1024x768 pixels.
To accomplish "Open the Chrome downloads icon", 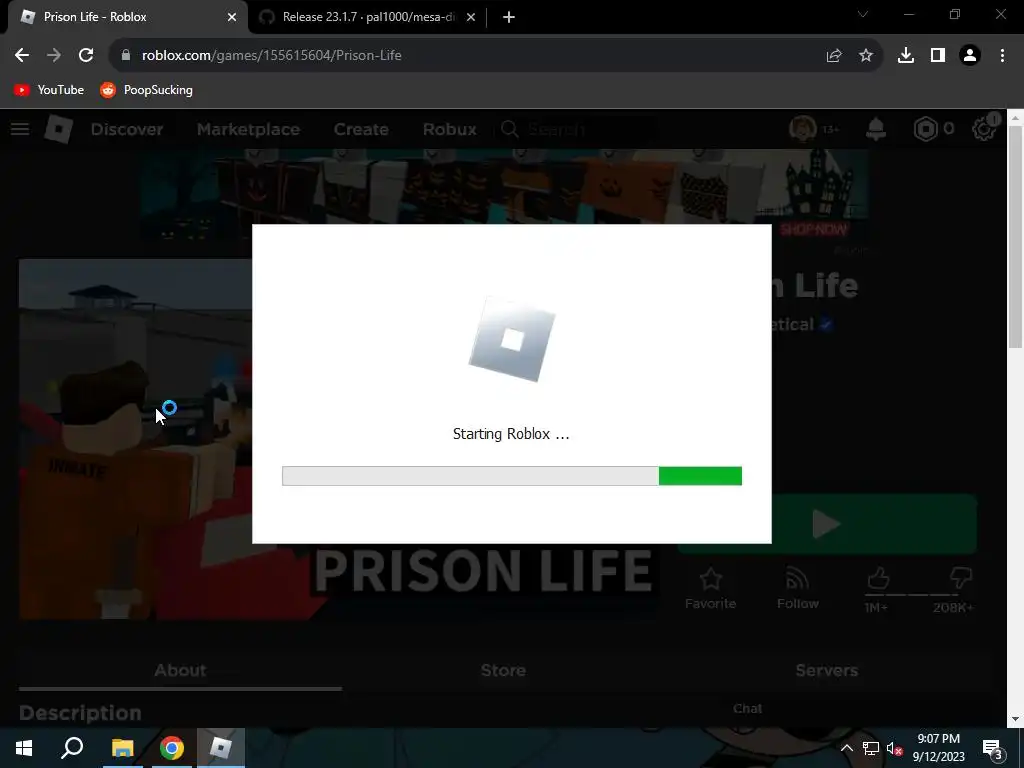I will [x=906, y=56].
